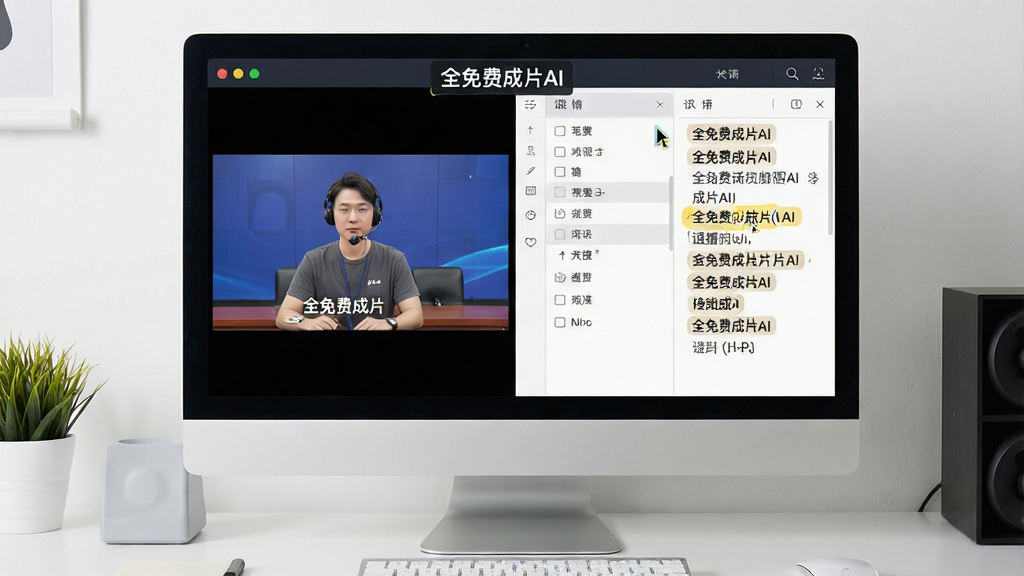Close the middle checklist panel
The width and height of the screenshot is (1024, 576).
tap(660, 104)
